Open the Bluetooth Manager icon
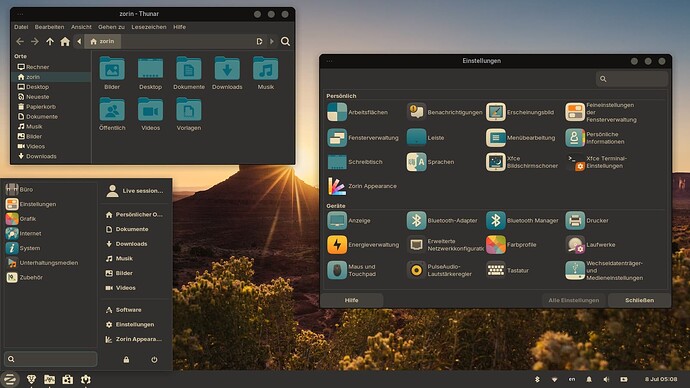This screenshot has height=388, width=690. pyautogui.click(x=495, y=220)
